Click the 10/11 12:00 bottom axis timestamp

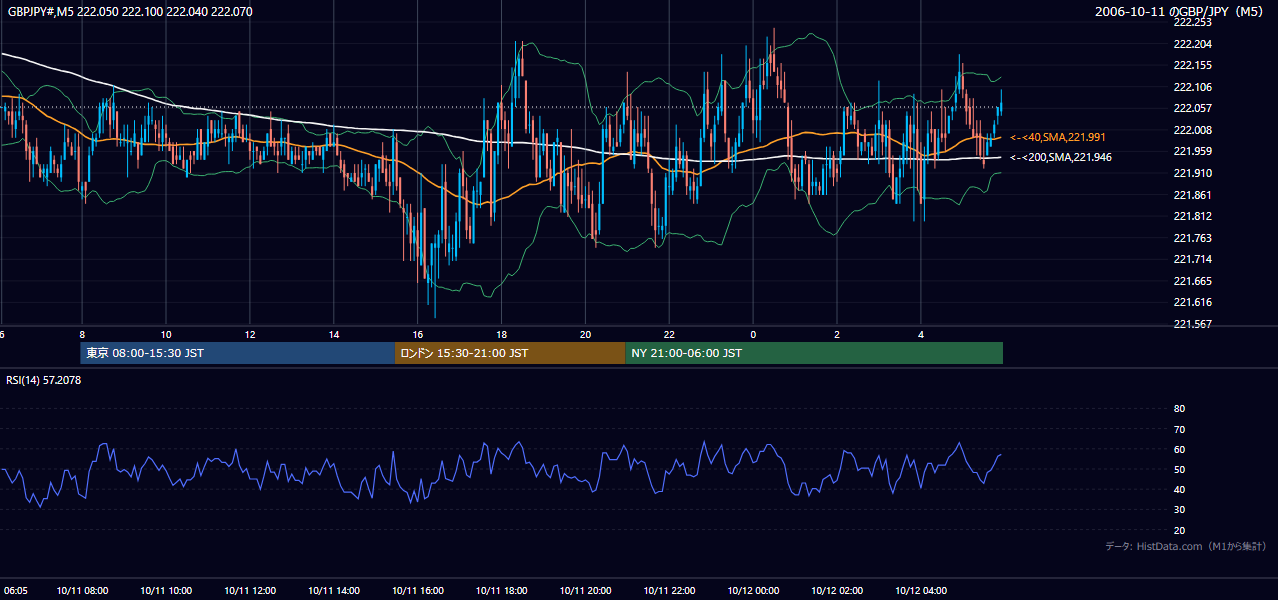[250, 590]
